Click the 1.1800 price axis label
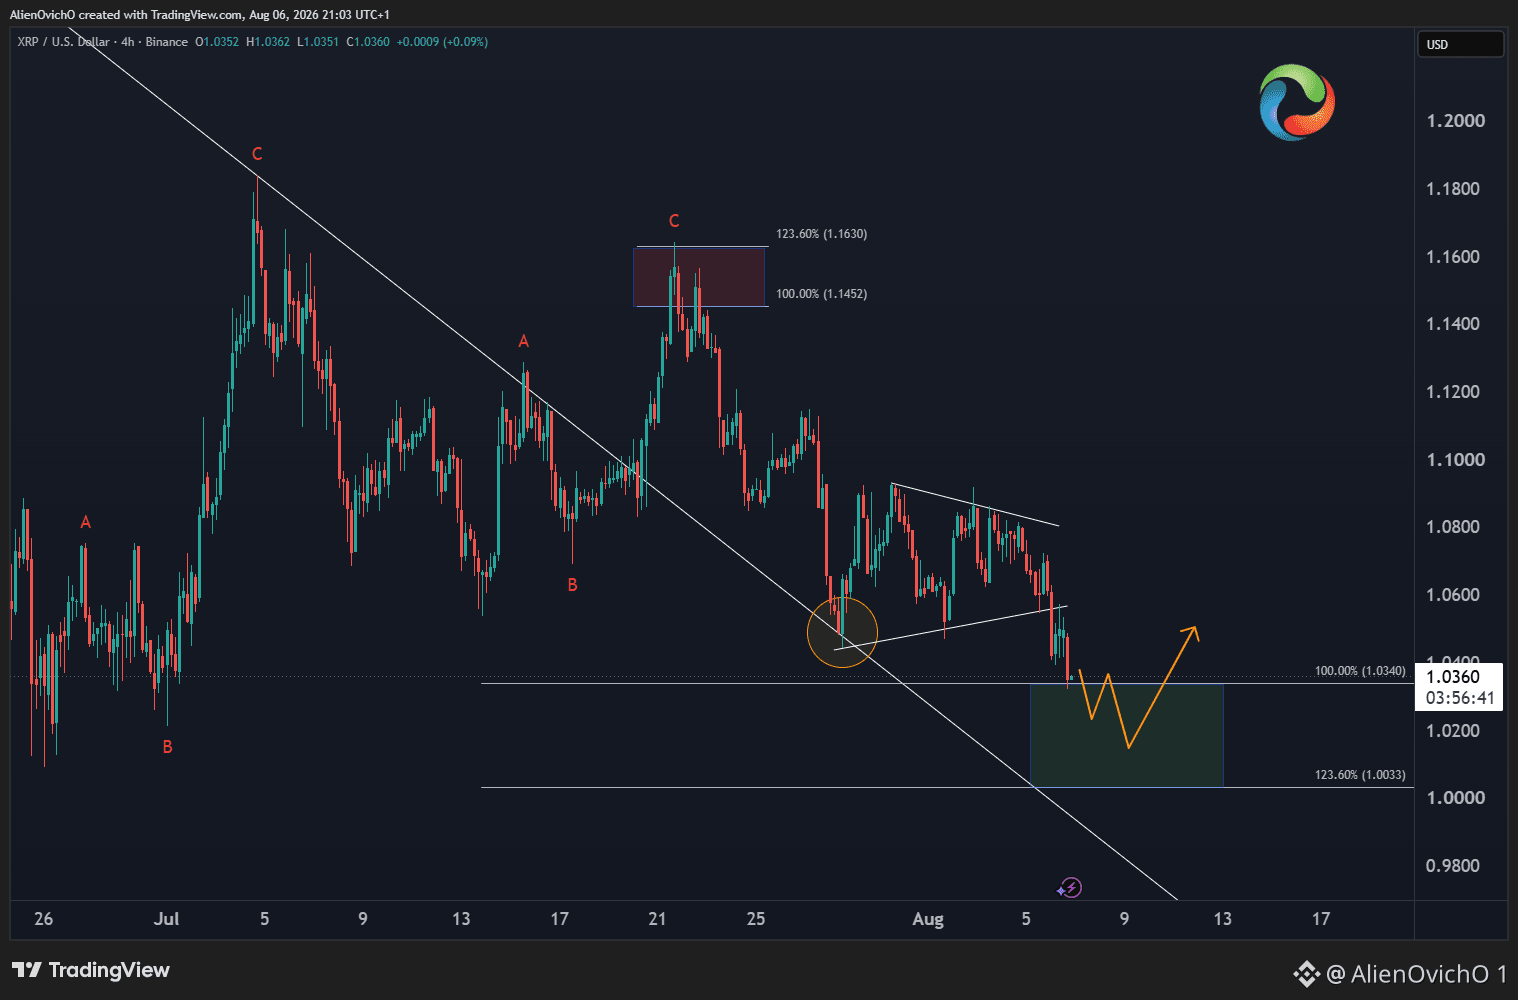Screen dimensions: 1518x1000 point(1453,189)
